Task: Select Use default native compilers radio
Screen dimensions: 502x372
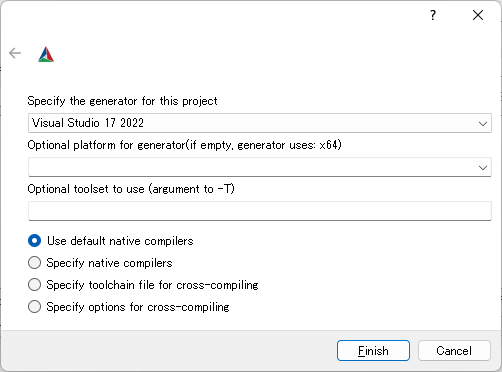Action: [x=34, y=241]
